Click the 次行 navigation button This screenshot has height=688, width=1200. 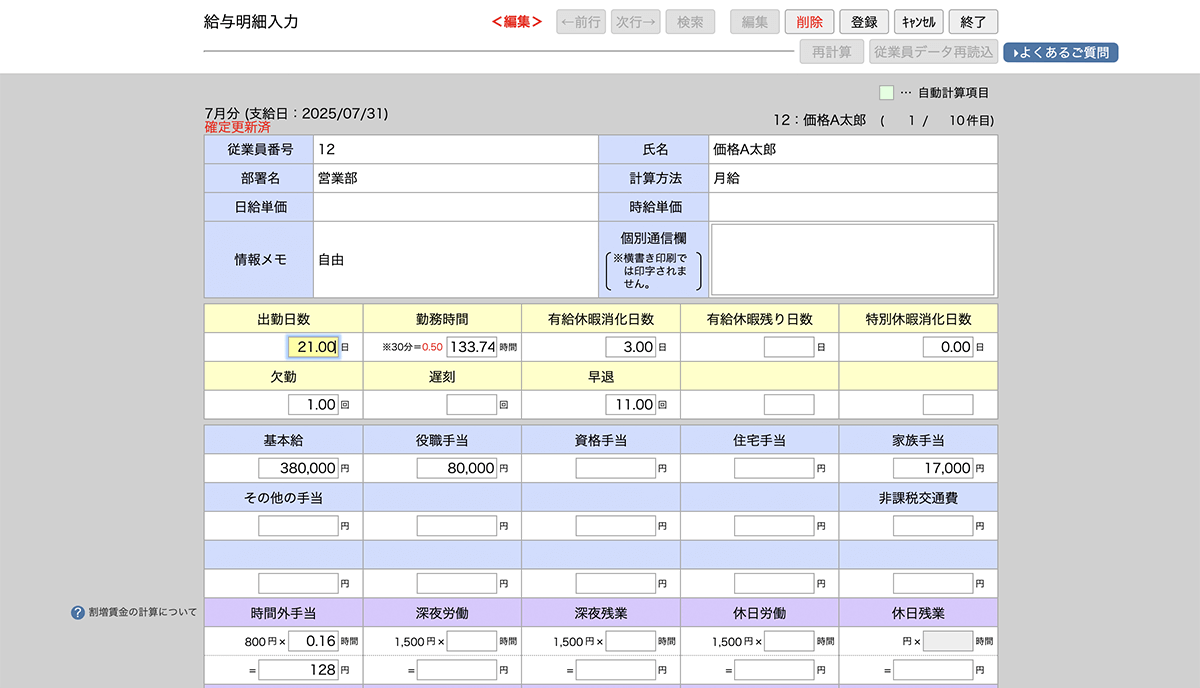coord(636,22)
